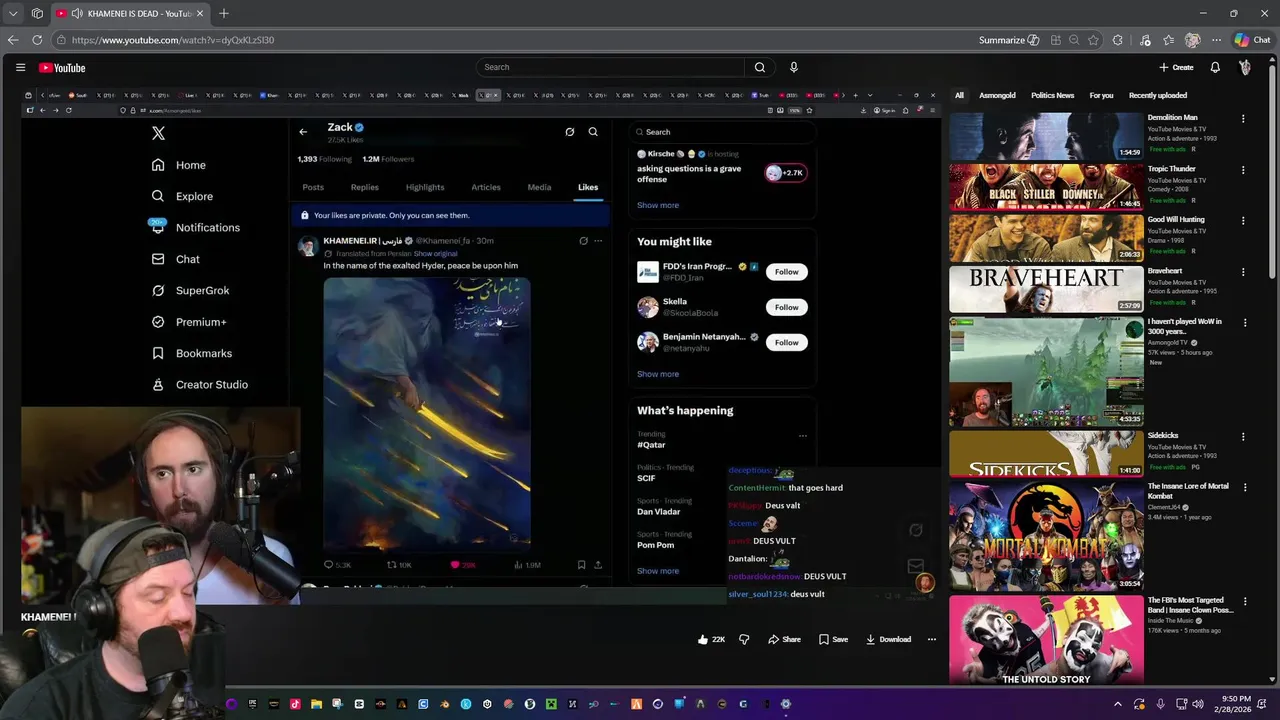Select the Politics News filter chip
This screenshot has height=720, width=1280.
pyautogui.click(x=1052, y=95)
